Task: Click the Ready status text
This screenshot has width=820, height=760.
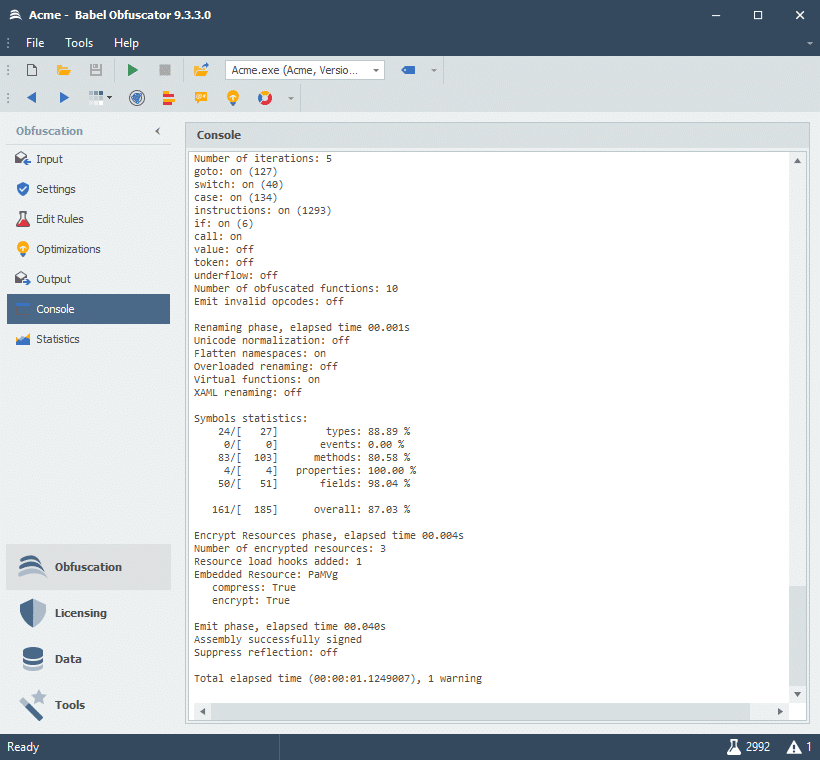Action: (23, 747)
